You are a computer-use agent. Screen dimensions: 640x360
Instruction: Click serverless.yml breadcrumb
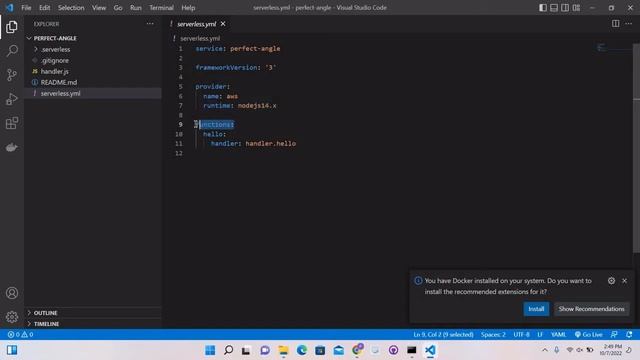point(200,38)
